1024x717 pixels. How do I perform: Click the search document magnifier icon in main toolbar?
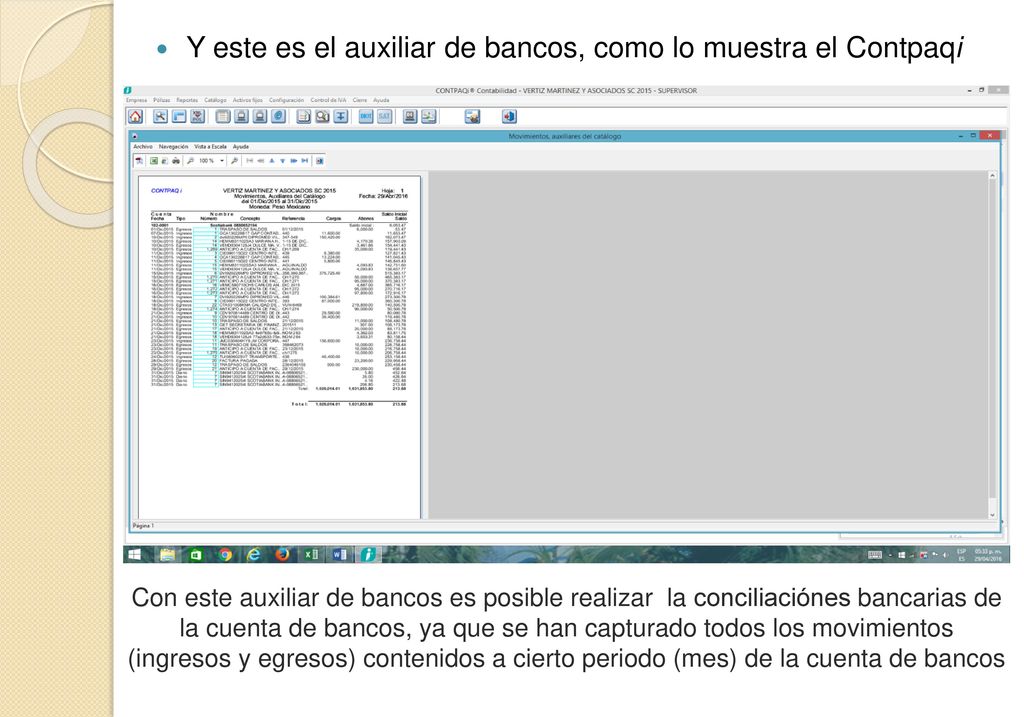pos(322,116)
